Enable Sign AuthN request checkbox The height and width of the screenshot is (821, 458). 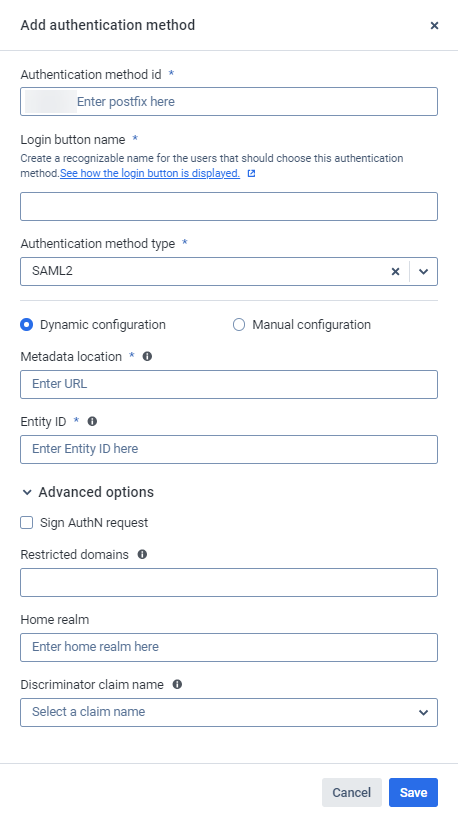pyautogui.click(x=27, y=523)
